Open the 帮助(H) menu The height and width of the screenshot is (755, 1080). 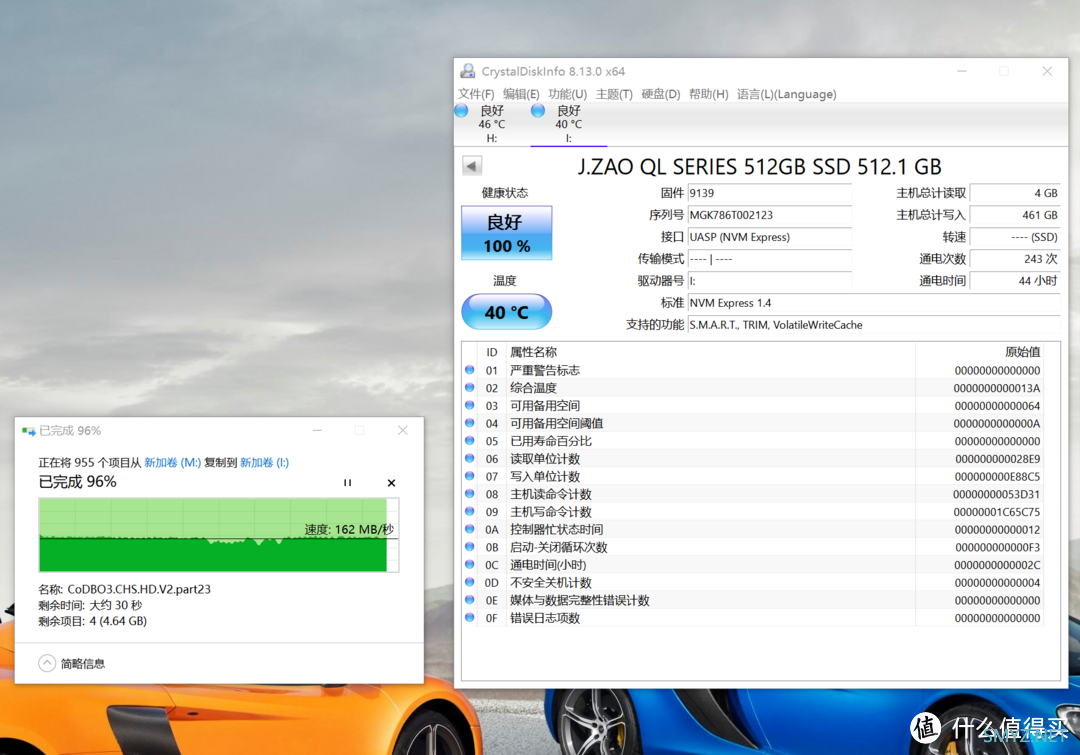pyautogui.click(x=708, y=94)
